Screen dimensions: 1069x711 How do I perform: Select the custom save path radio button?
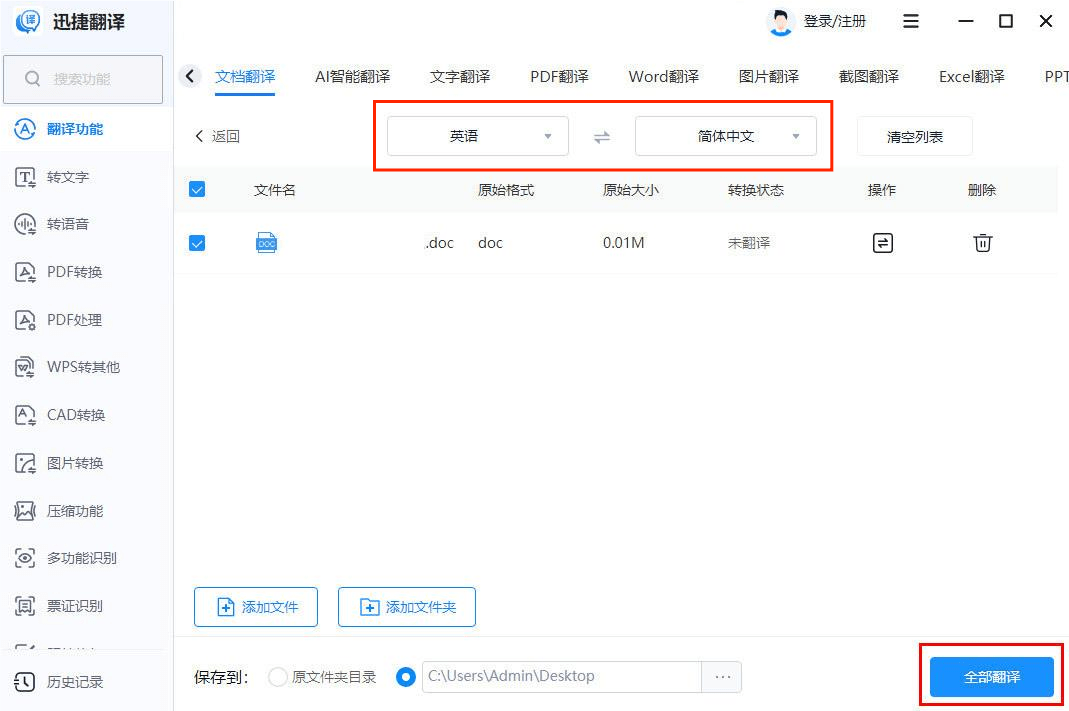tap(406, 677)
